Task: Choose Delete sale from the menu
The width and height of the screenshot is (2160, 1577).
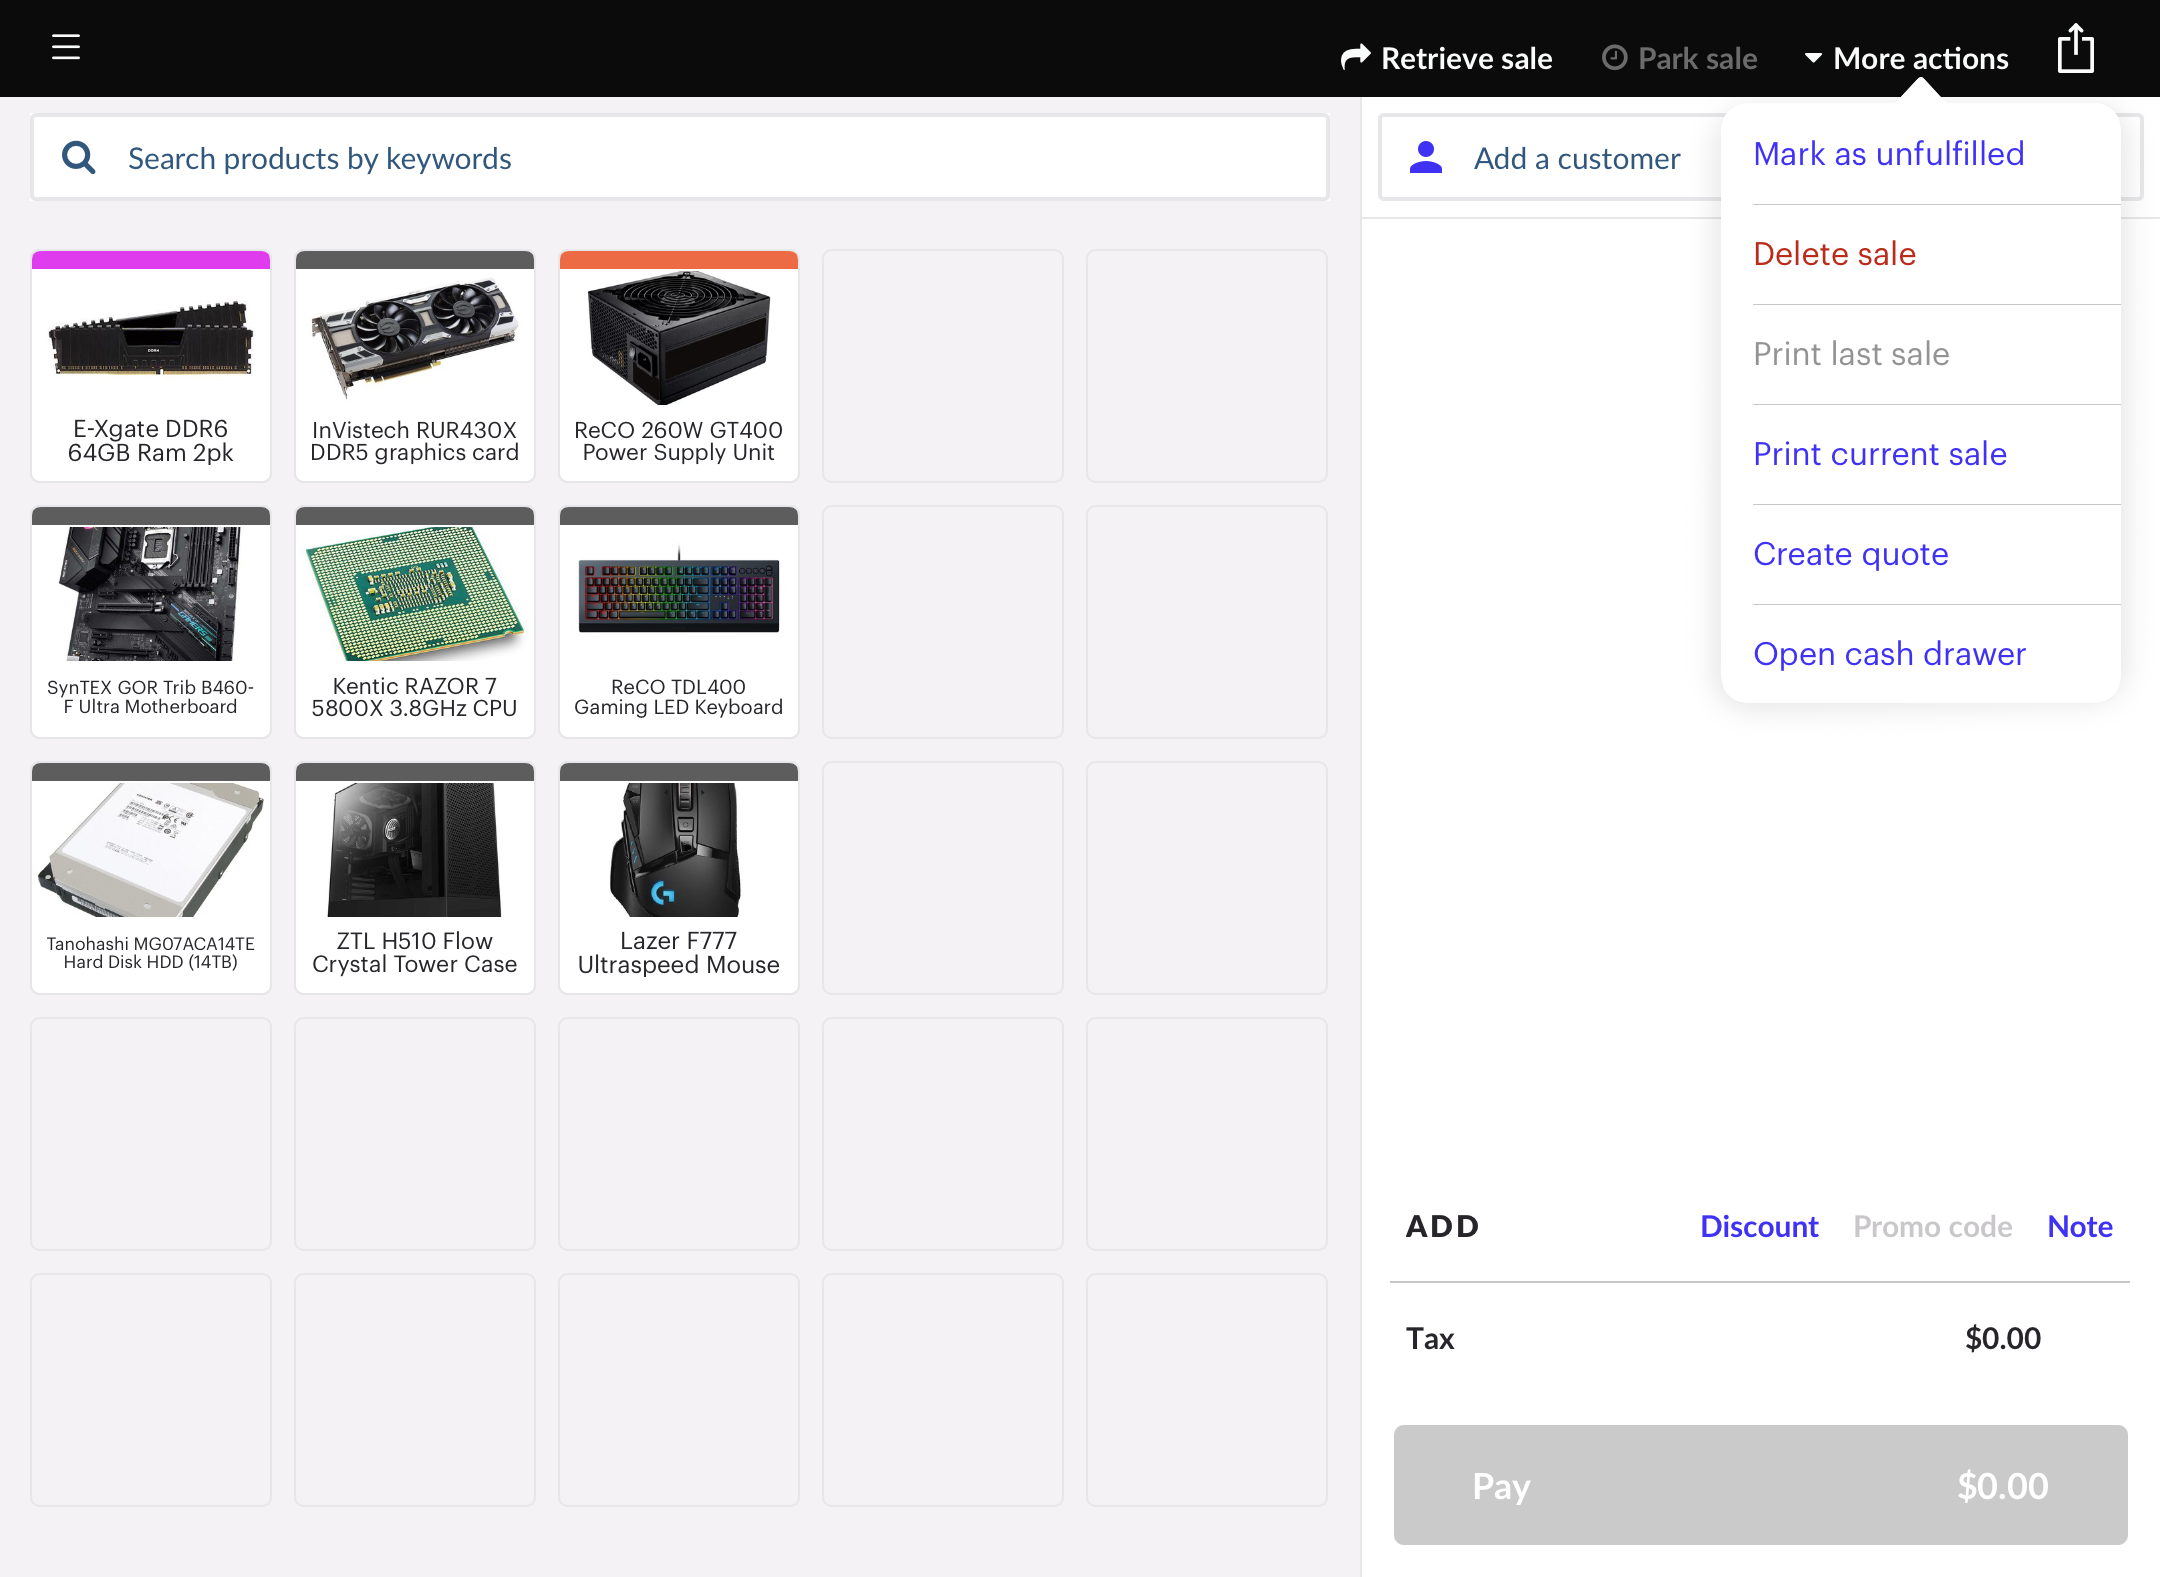Action: (1834, 253)
